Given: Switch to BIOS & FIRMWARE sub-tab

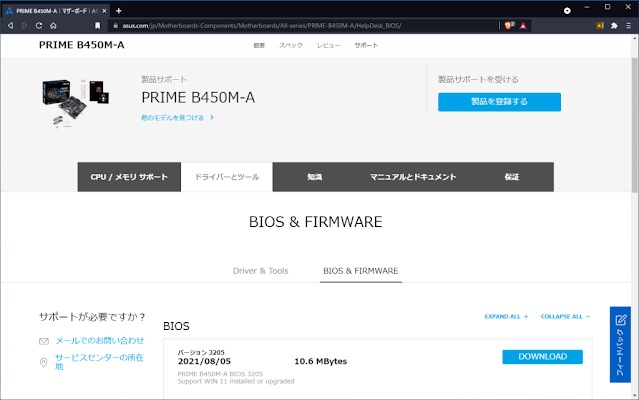Looking at the screenshot, I should (x=361, y=271).
